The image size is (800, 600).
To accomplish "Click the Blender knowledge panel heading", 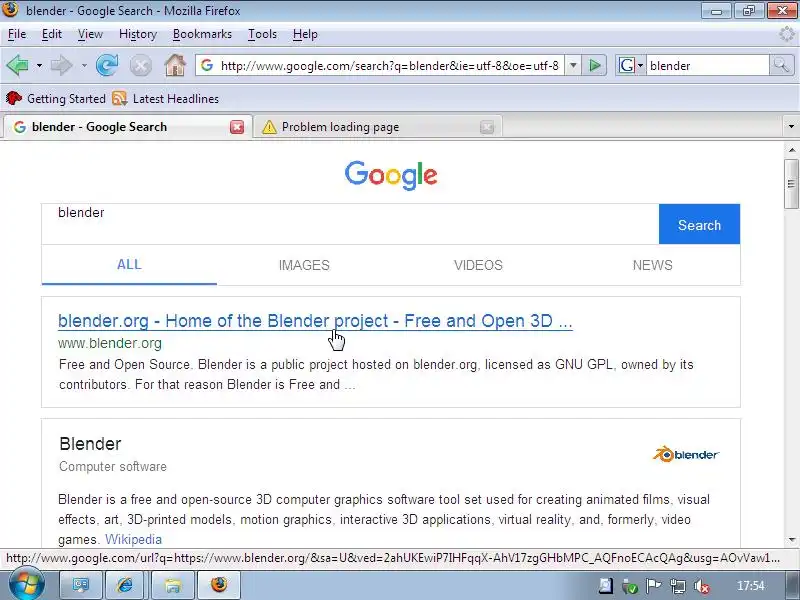I will coord(90,444).
